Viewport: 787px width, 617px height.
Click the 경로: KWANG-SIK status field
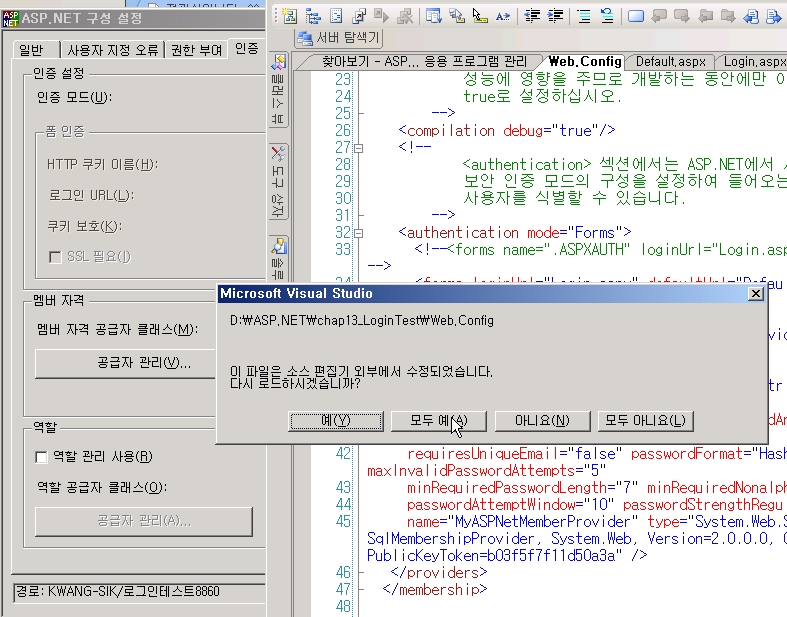click(139, 592)
